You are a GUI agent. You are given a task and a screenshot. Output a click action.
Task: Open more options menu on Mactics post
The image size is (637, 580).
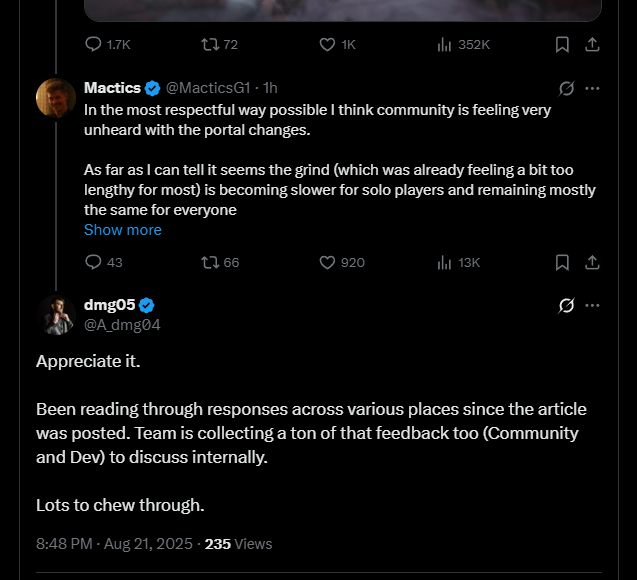tap(592, 88)
